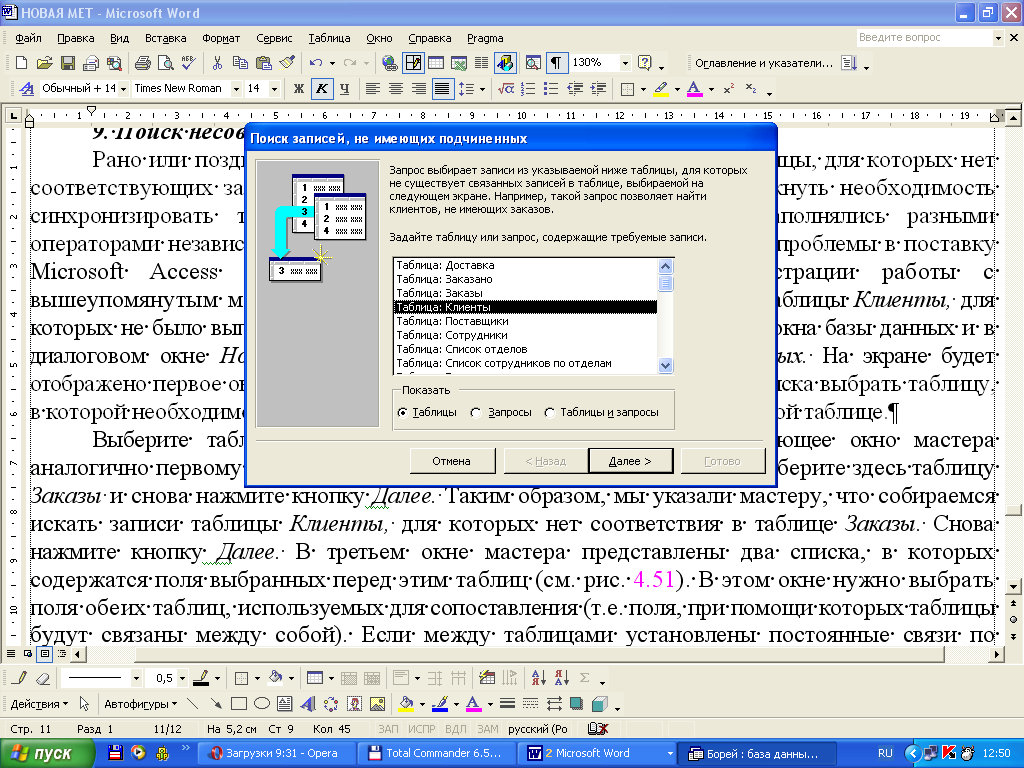
Task: Toggle underline formatting (Ч)
Action: coord(344,88)
